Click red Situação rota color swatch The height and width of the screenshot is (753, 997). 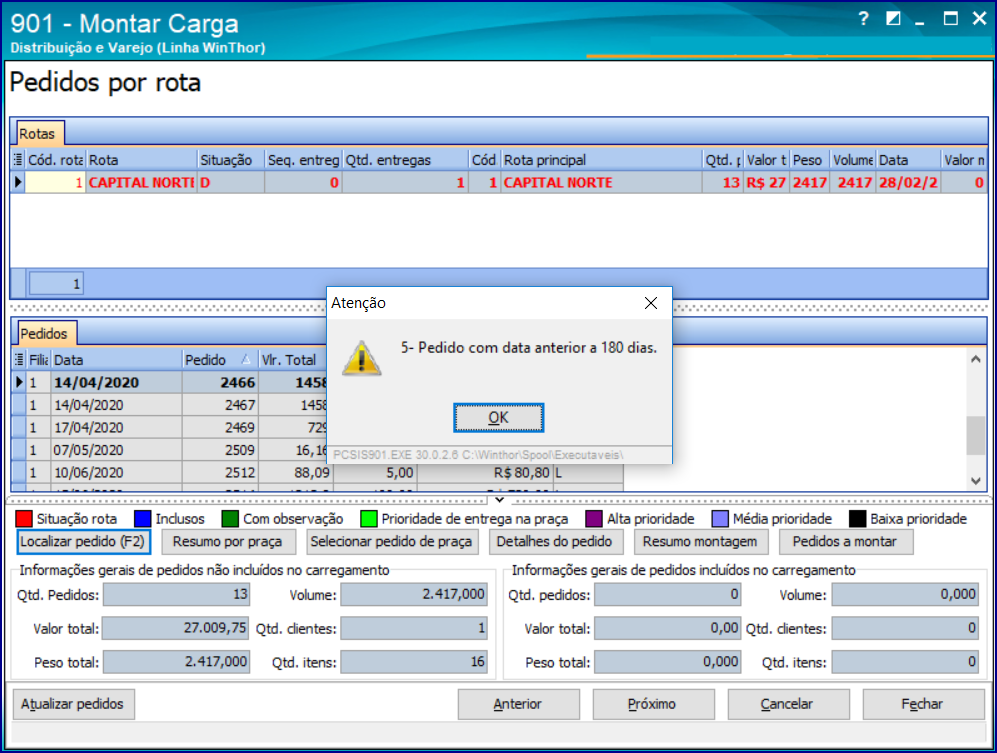tap(24, 519)
